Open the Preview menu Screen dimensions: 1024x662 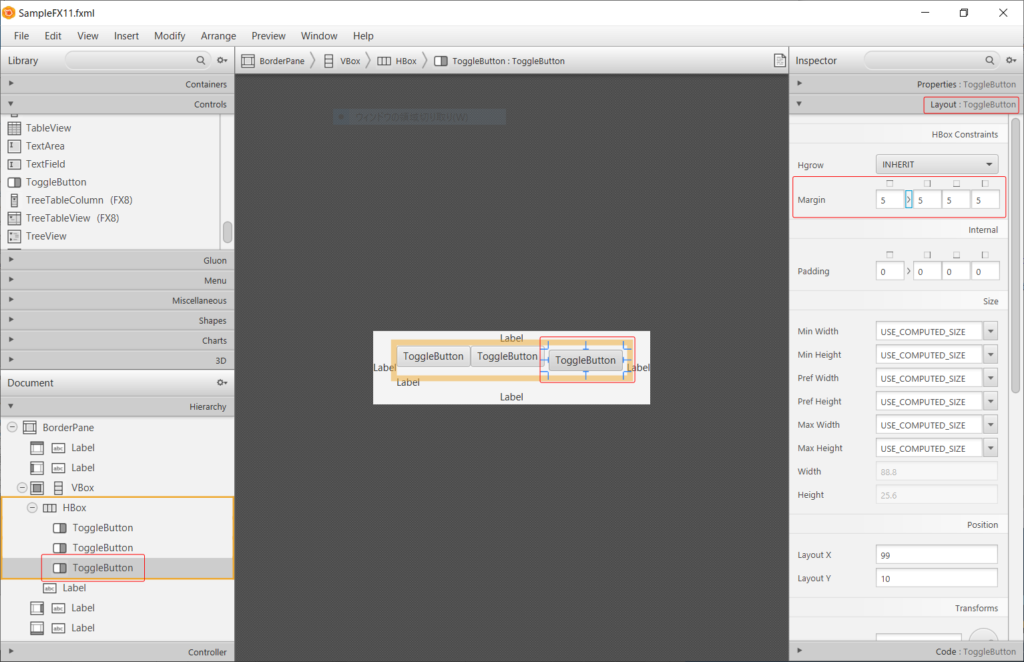coord(268,35)
